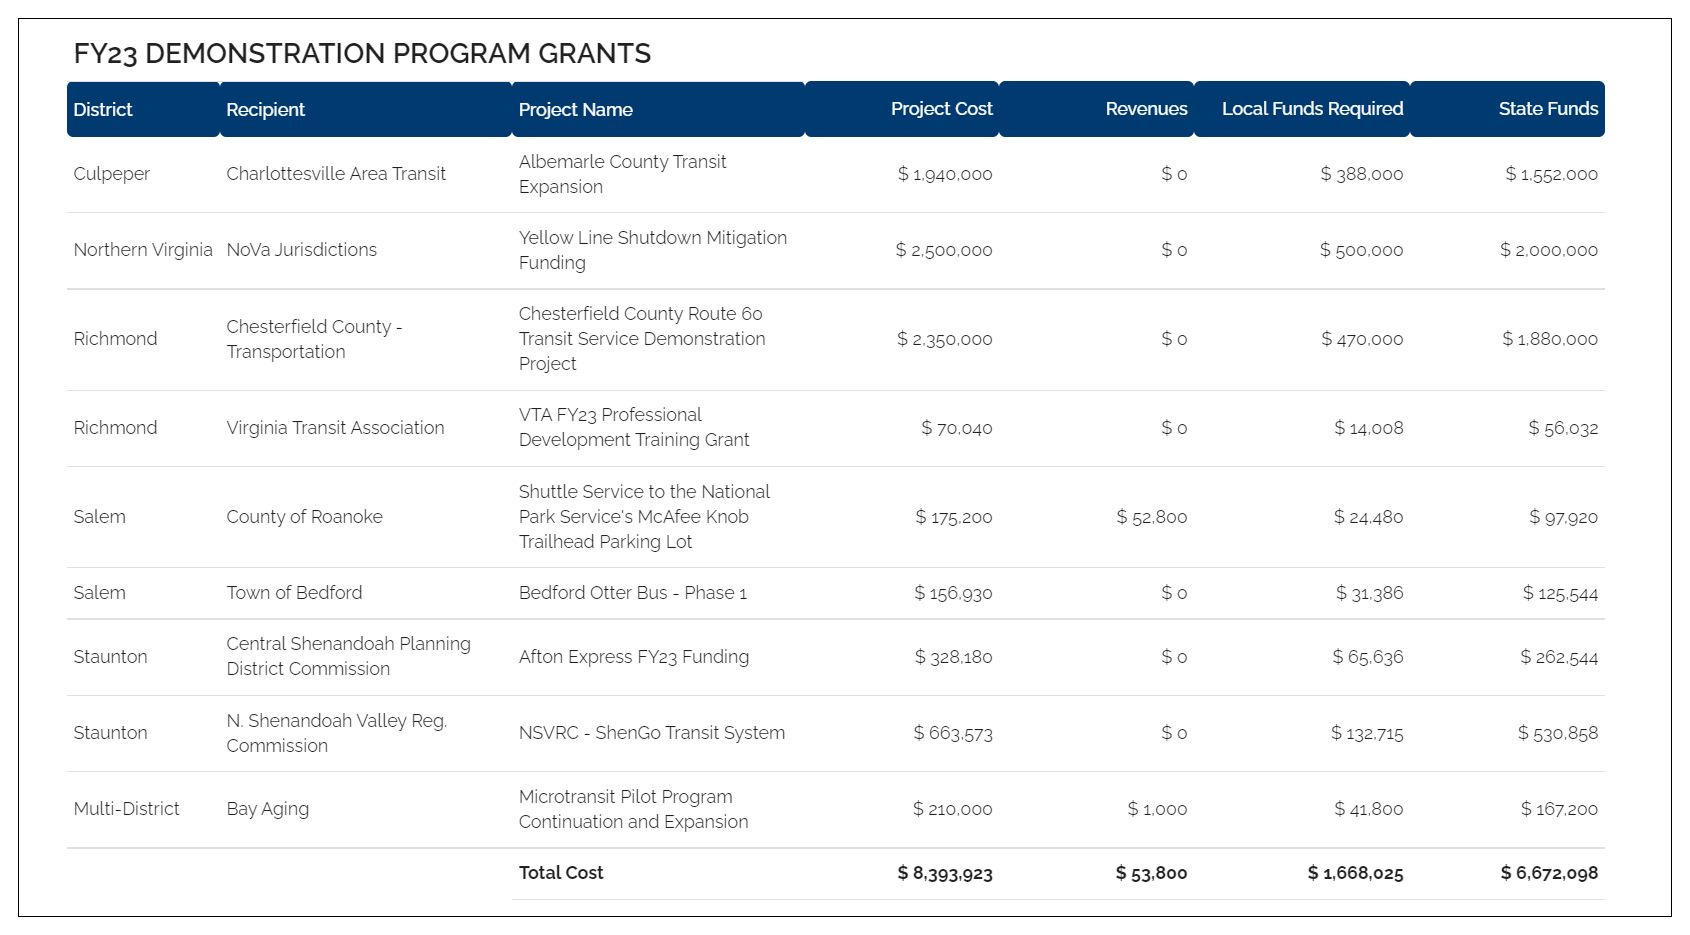This screenshot has width=1690, height=935.
Task: Click the $ 530,858 state funds value
Action: 1558,733
